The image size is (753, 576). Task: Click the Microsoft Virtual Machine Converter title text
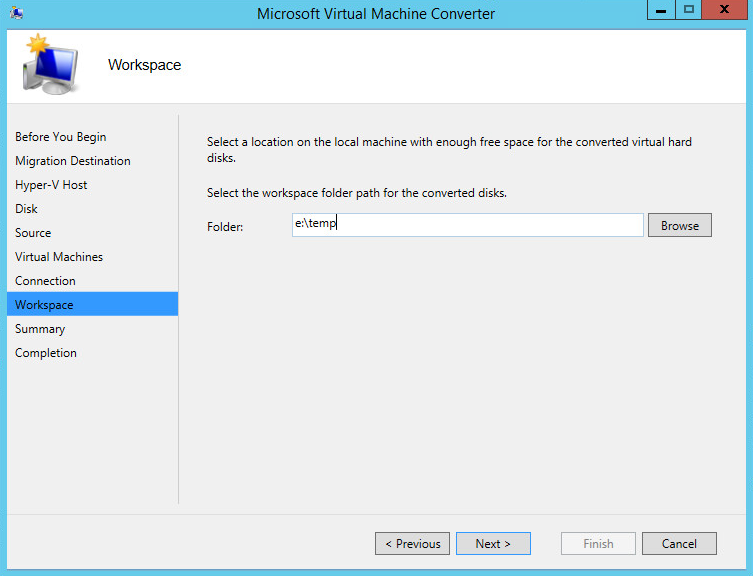(376, 13)
